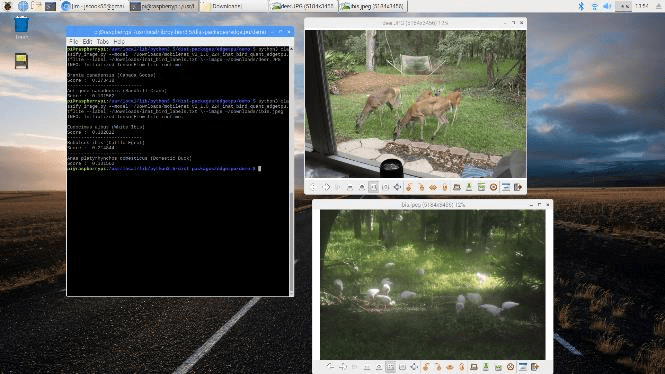Save the ibis image file
The image size is (665, 374).
click(486, 367)
